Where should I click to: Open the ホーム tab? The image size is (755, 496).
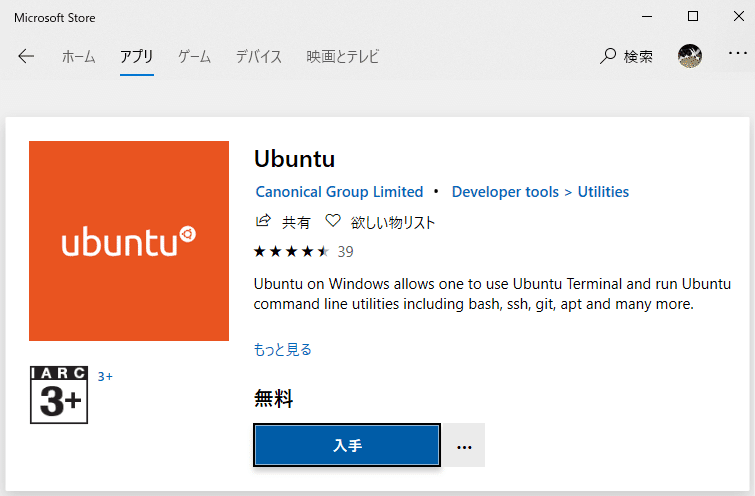(x=78, y=57)
